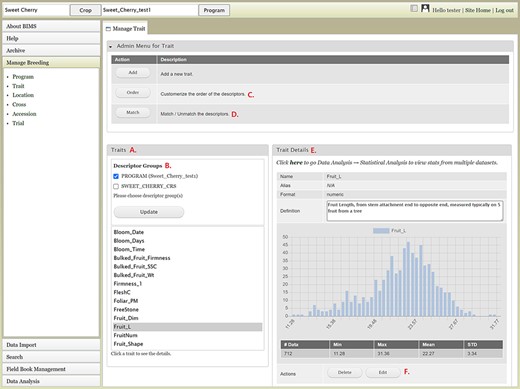The image size is (520, 389).
Task: Click the Match descriptors button
Action: (133, 112)
